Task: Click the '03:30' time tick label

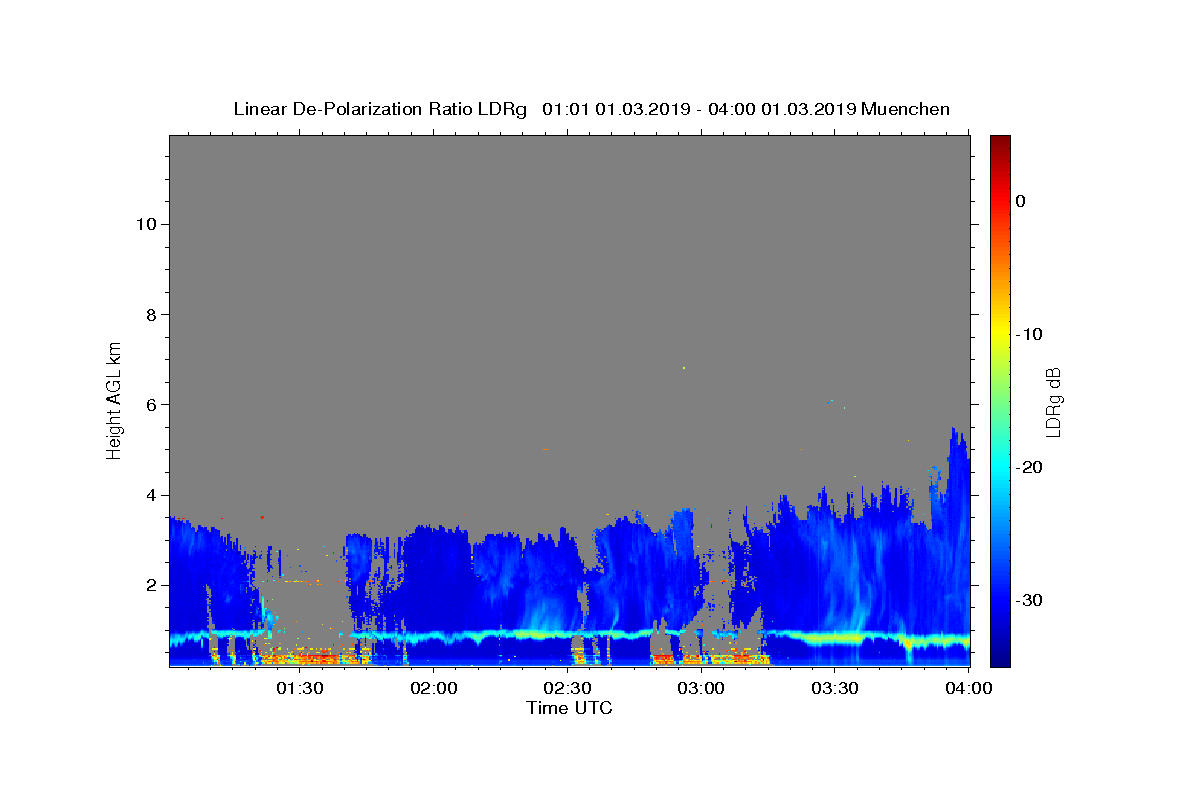Action: pos(835,689)
